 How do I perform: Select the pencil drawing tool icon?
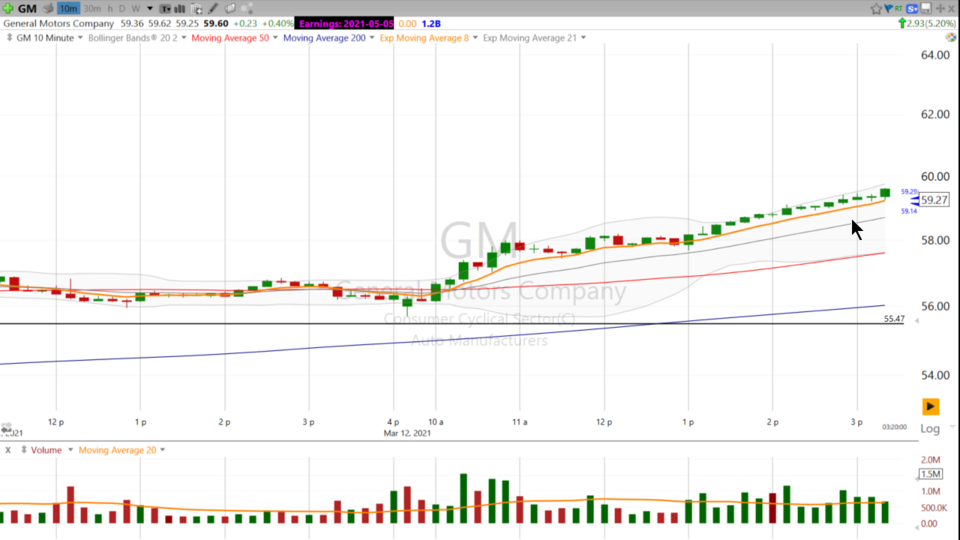point(213,9)
